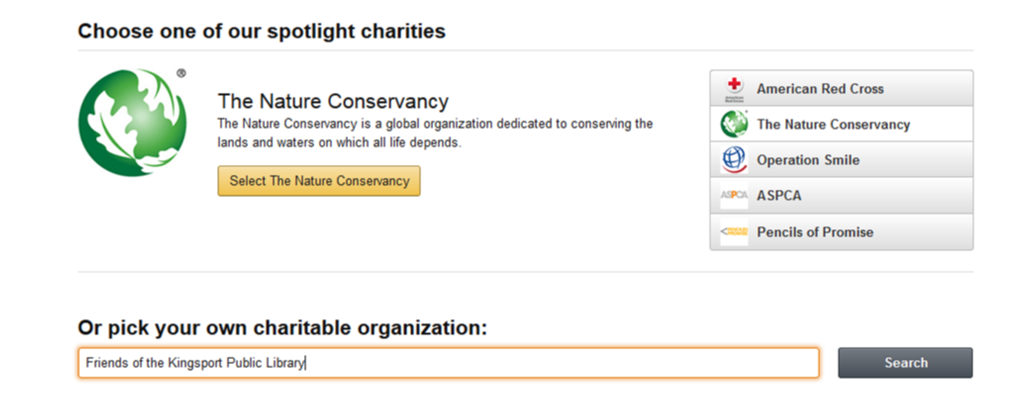Image resolution: width=1011 pixels, height=402 pixels.
Task: Click the ASPCA logo icon
Action: [x=733, y=196]
